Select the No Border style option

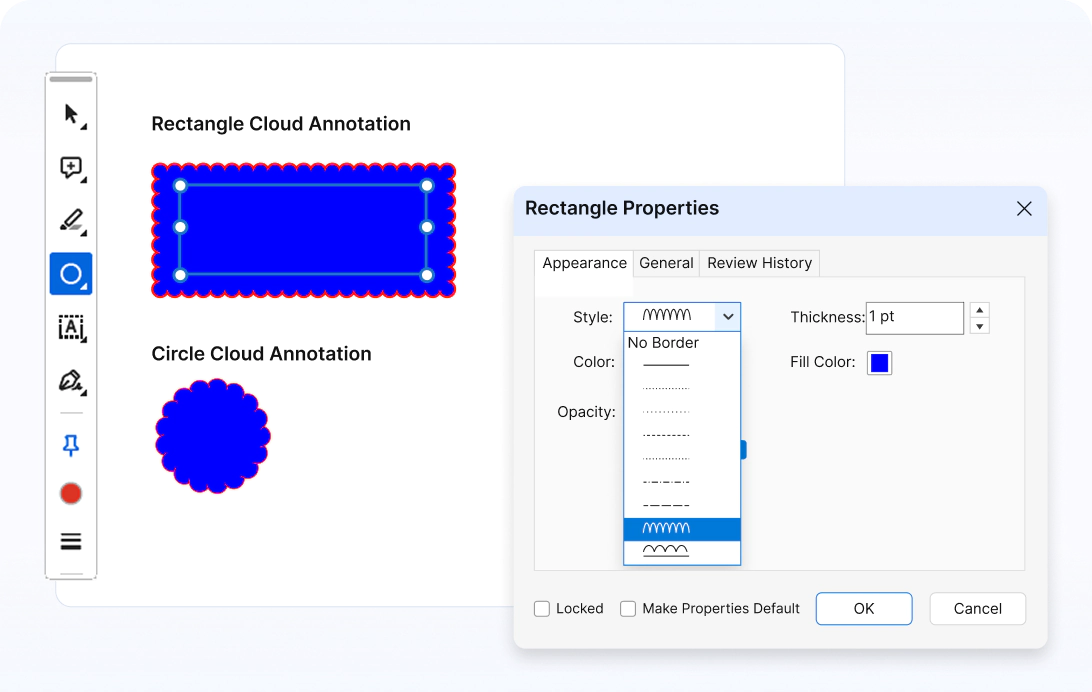[682, 343]
